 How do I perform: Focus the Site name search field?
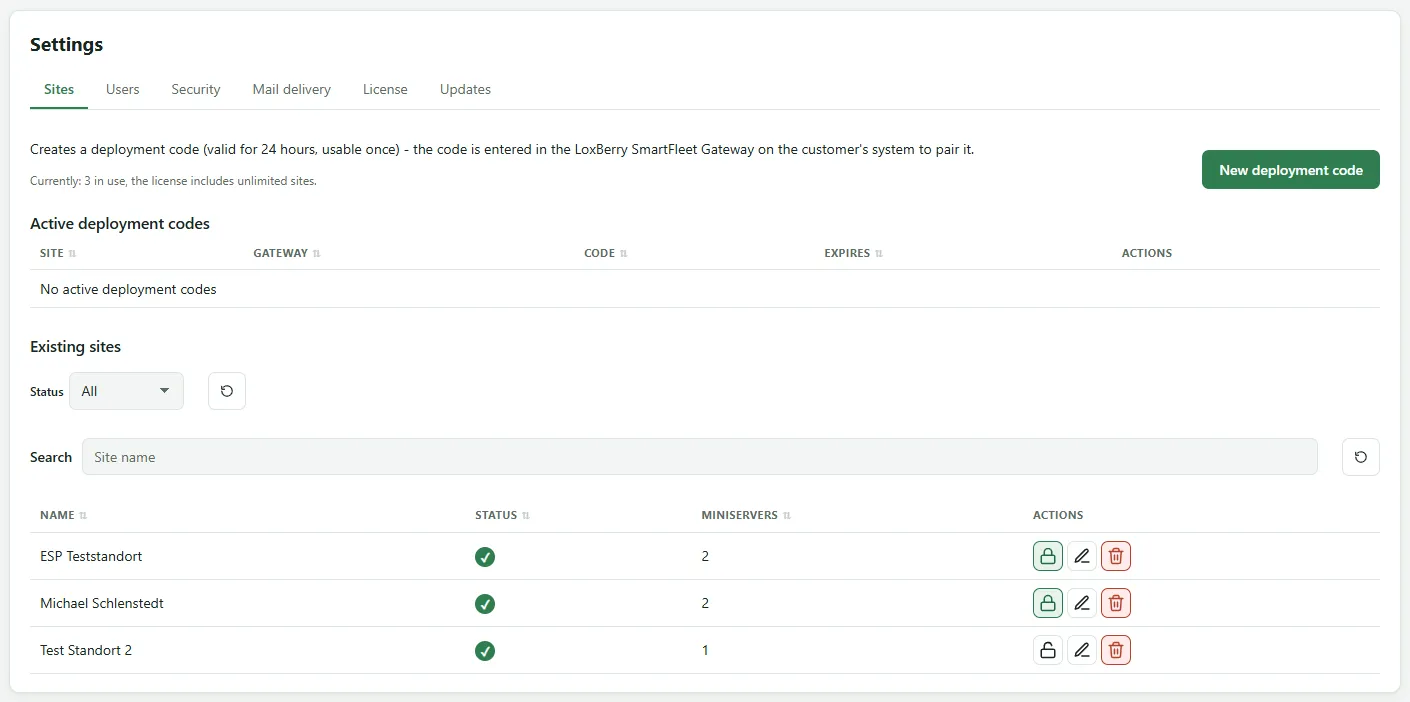point(700,457)
